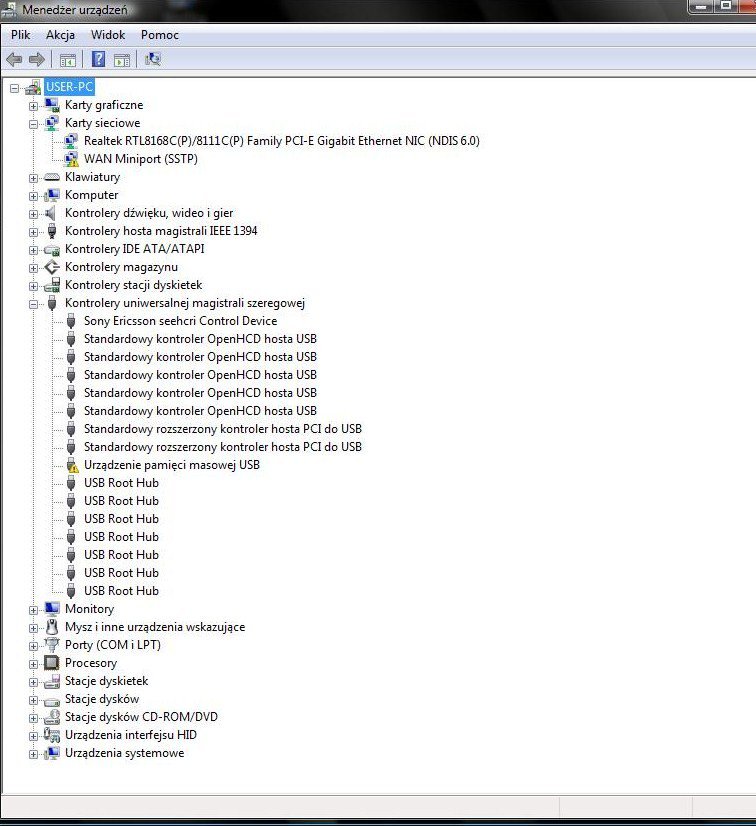The image size is (756, 826).
Task: Click the show/hide action pane toolbar icon
Action: 122,60
